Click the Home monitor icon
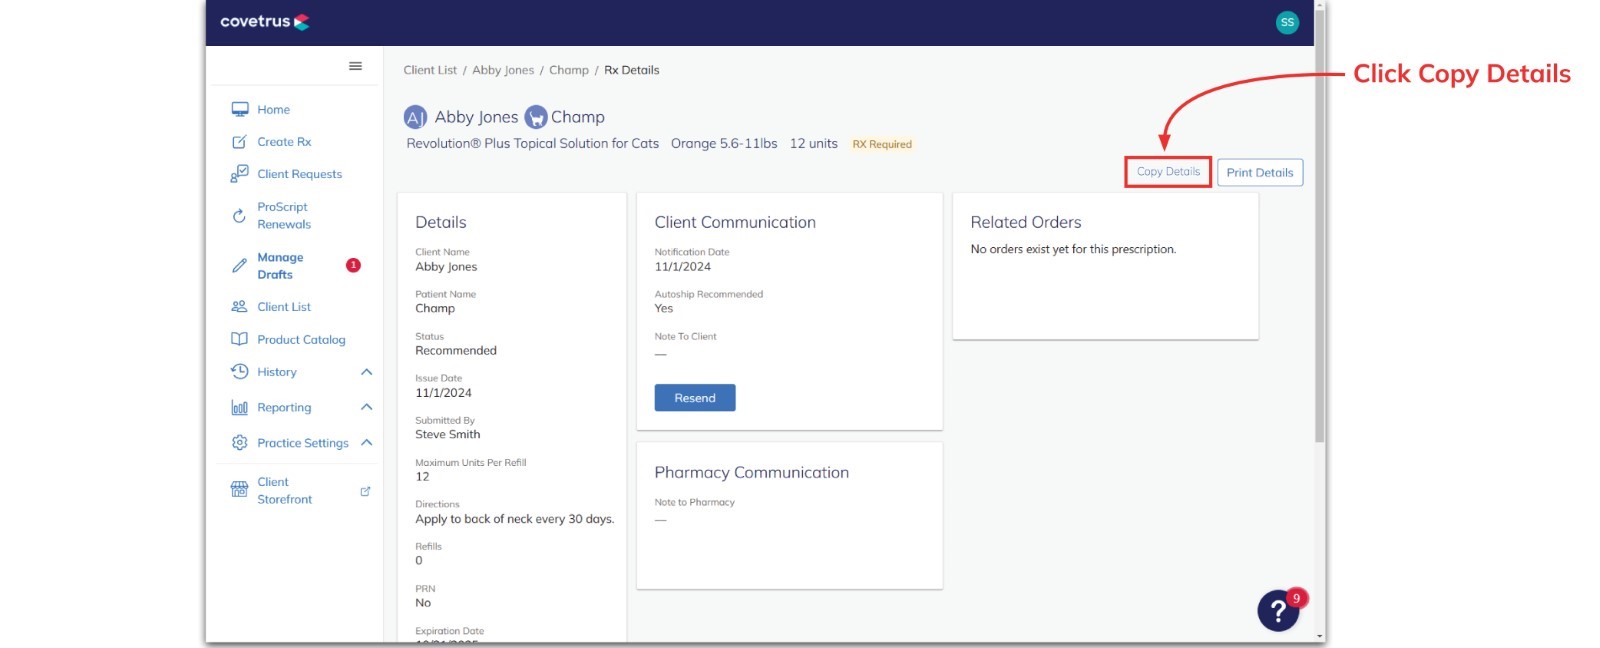The height and width of the screenshot is (648, 1600). click(240, 109)
